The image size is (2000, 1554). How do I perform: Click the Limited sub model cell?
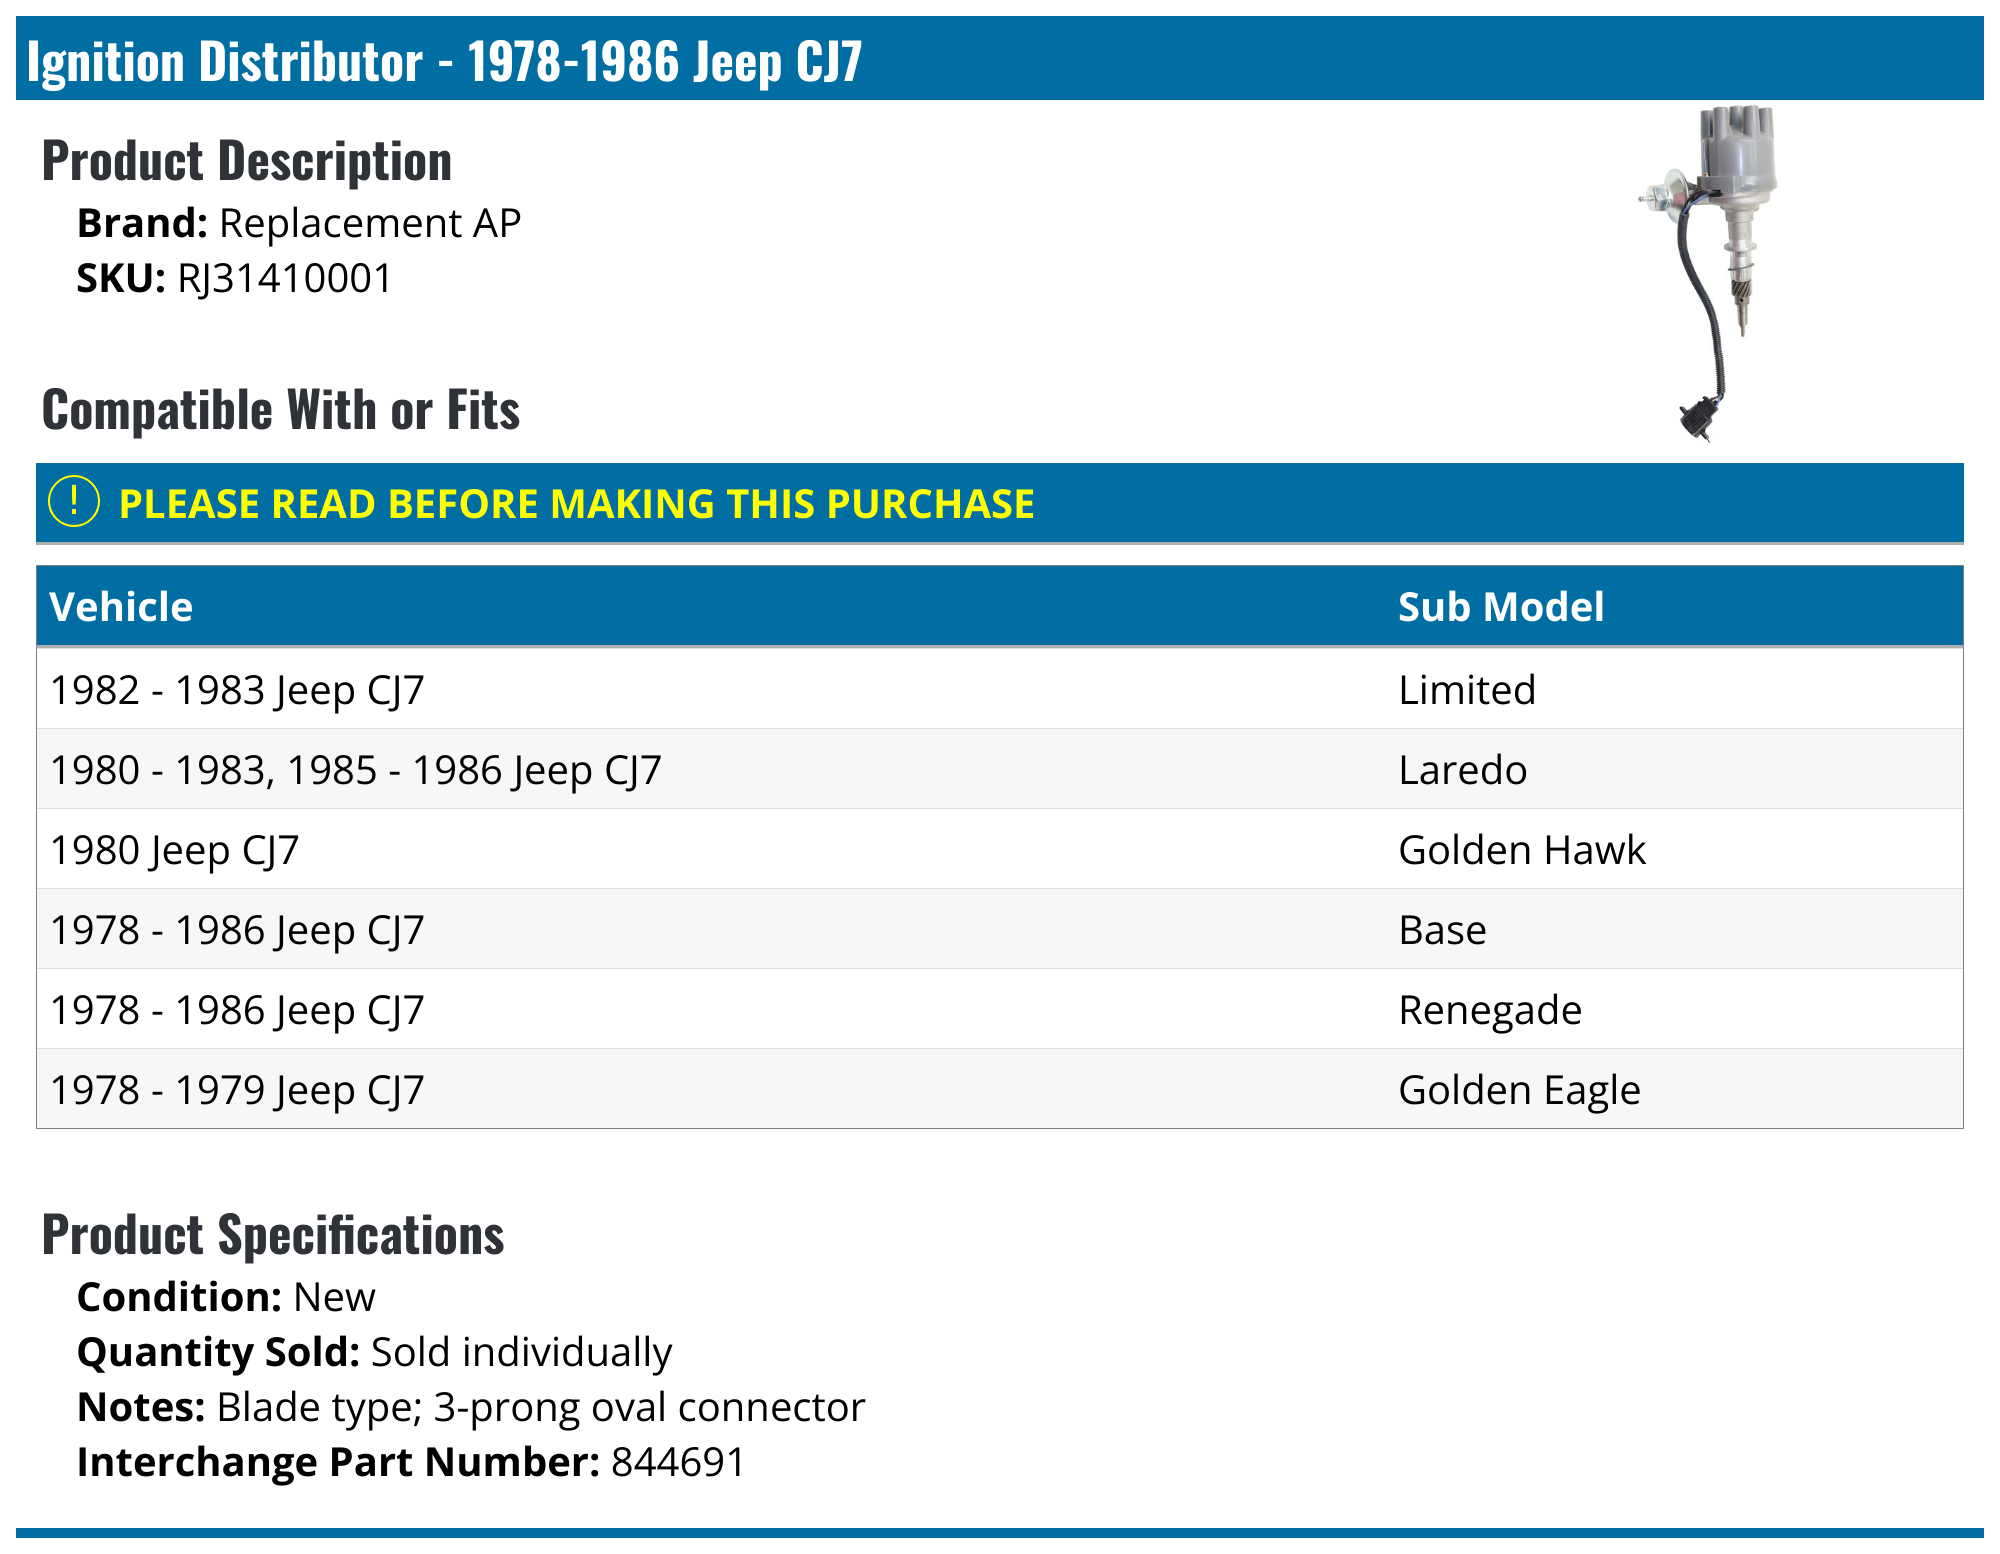pyautogui.click(x=1466, y=690)
